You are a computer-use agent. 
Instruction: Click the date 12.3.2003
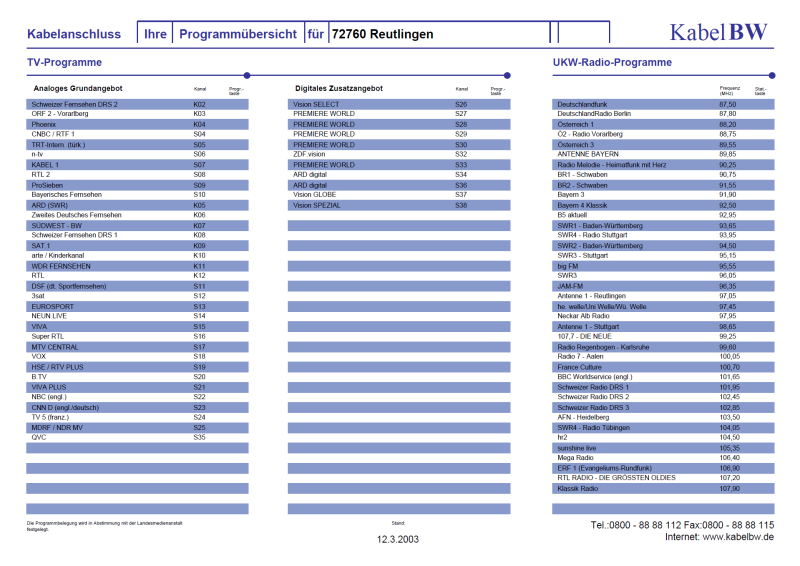click(398, 539)
